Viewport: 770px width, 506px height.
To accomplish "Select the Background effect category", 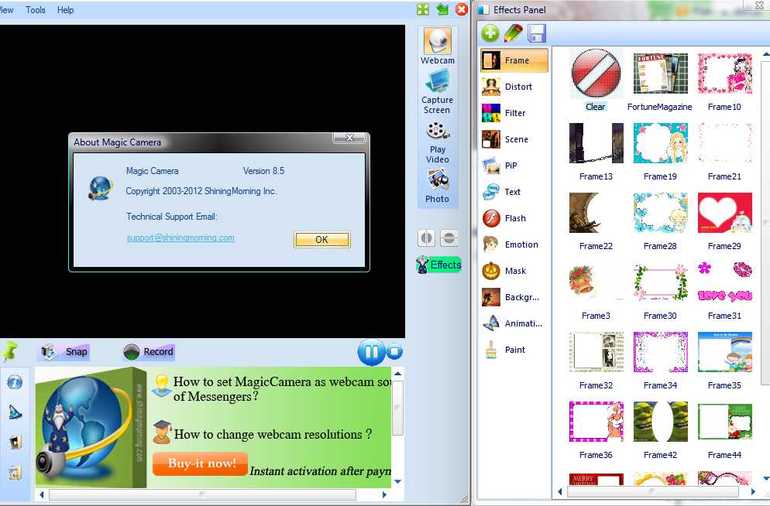I will click(514, 297).
